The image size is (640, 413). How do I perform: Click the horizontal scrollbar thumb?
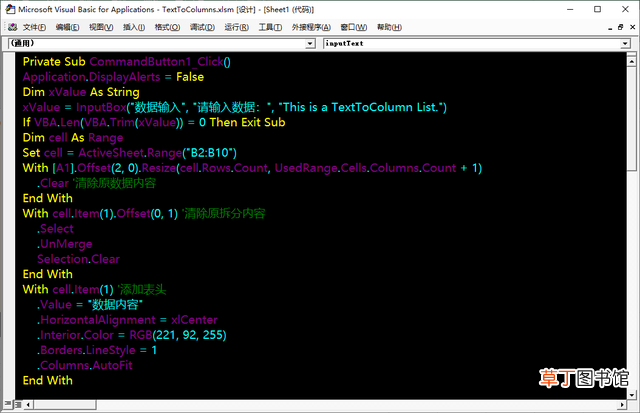pyautogui.click(x=64, y=405)
